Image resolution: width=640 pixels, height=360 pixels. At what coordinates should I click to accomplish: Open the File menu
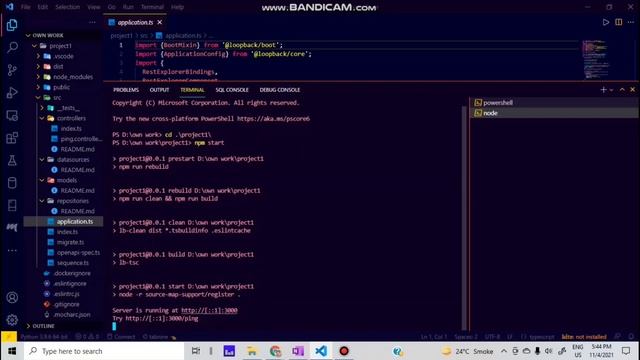click(x=26, y=7)
